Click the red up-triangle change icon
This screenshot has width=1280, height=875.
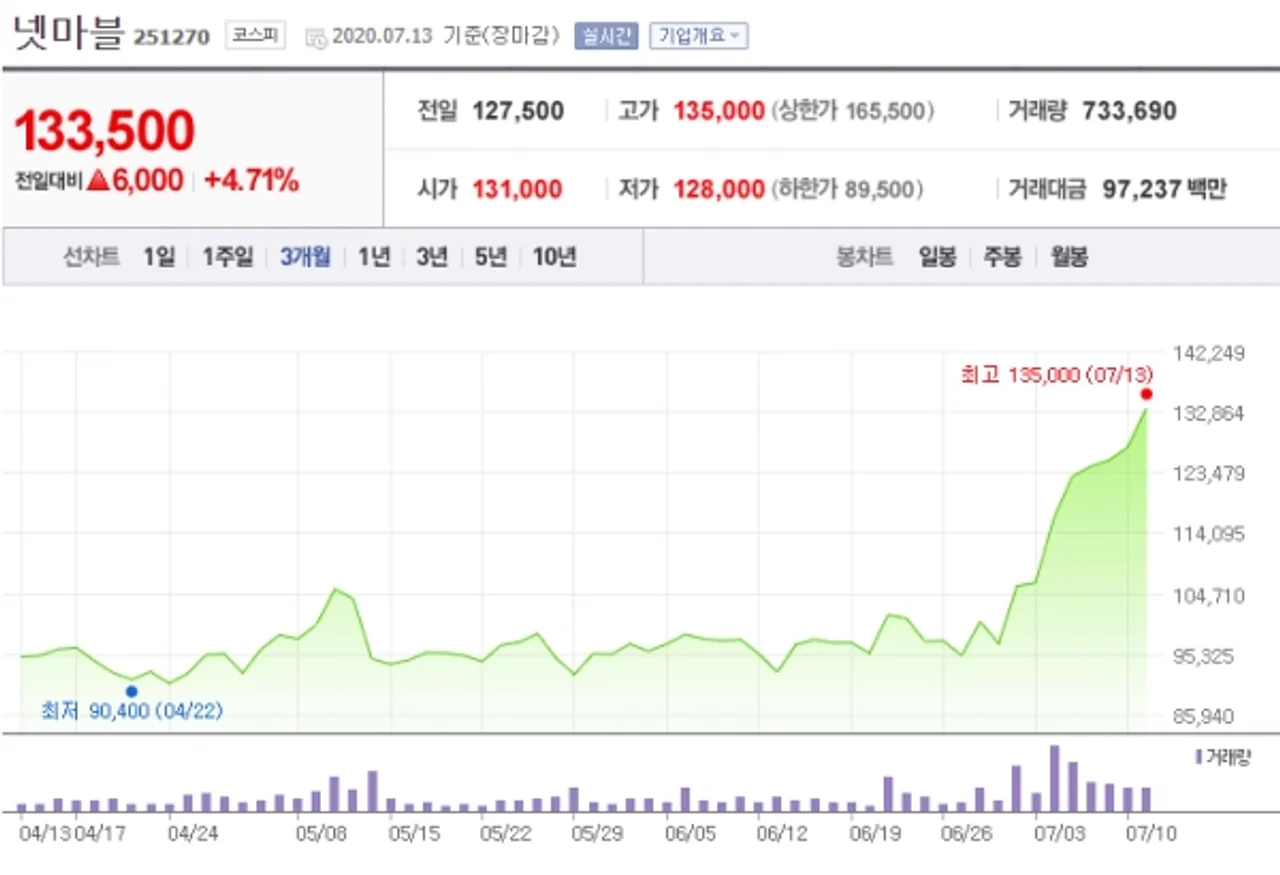coord(97,181)
